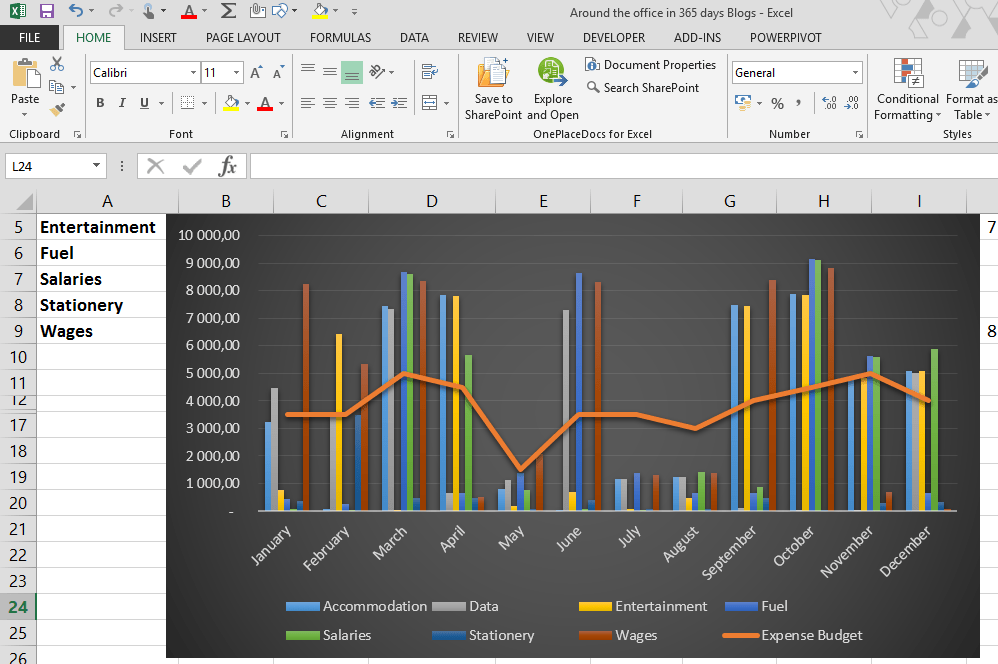Viewport: 998px width, 664px height.
Task: Click the Undo arrow in quick access toolbar
Action: click(x=76, y=11)
